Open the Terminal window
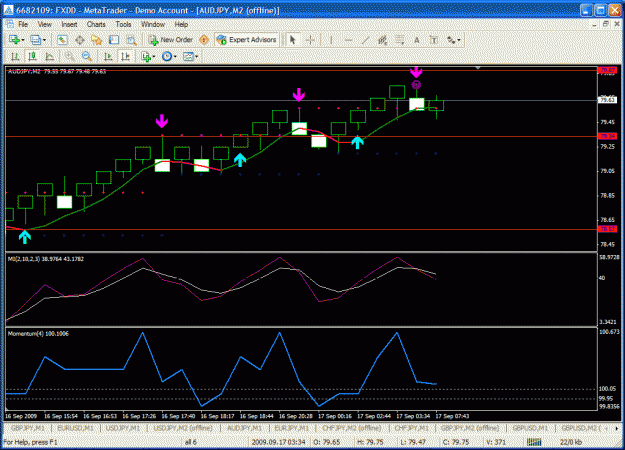This screenshot has height=450, width=625. click(x=114, y=40)
